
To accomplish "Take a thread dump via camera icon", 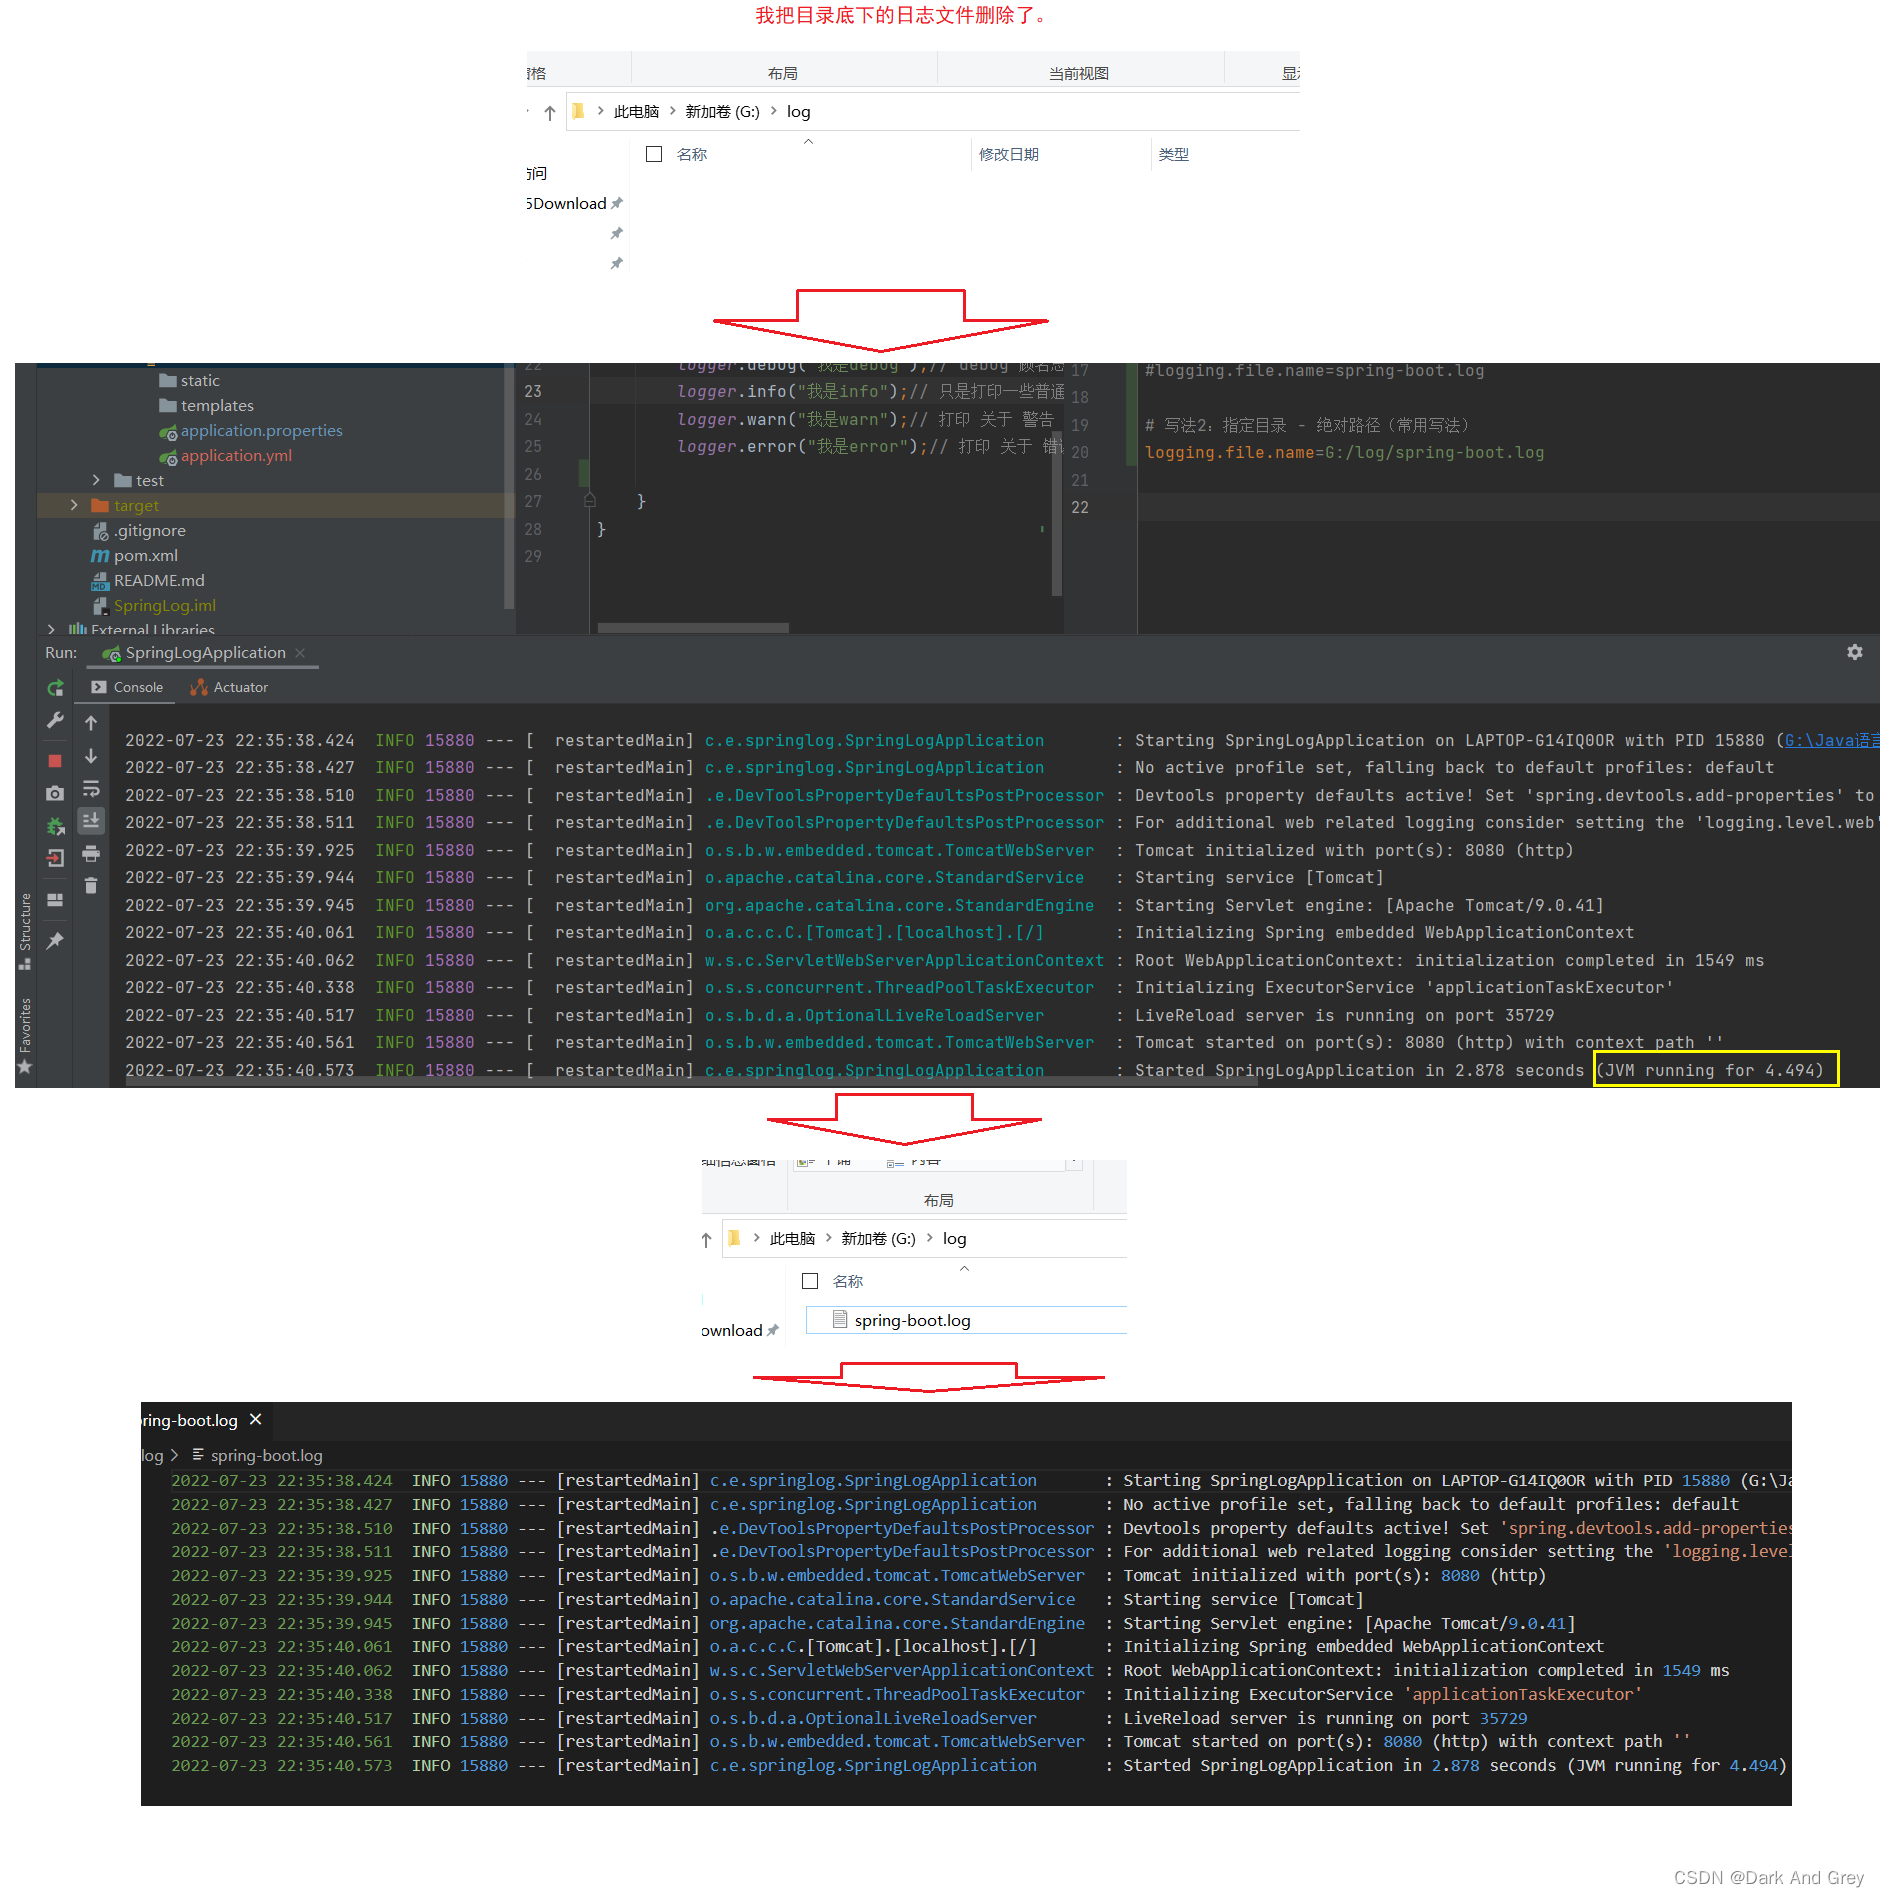I will (x=56, y=793).
